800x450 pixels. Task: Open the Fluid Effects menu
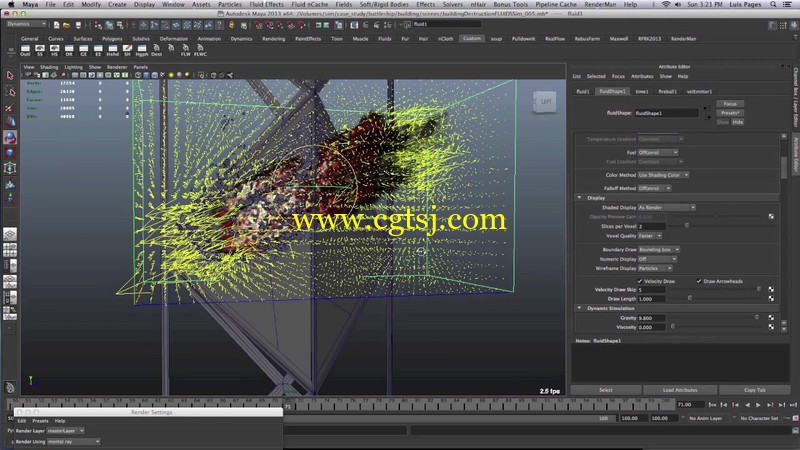pos(266,4)
